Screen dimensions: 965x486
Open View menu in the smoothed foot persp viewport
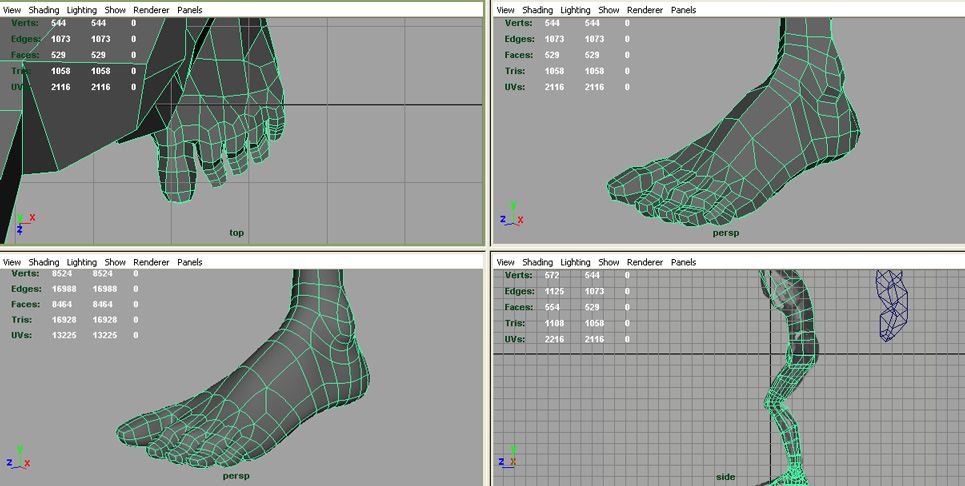click(13, 262)
